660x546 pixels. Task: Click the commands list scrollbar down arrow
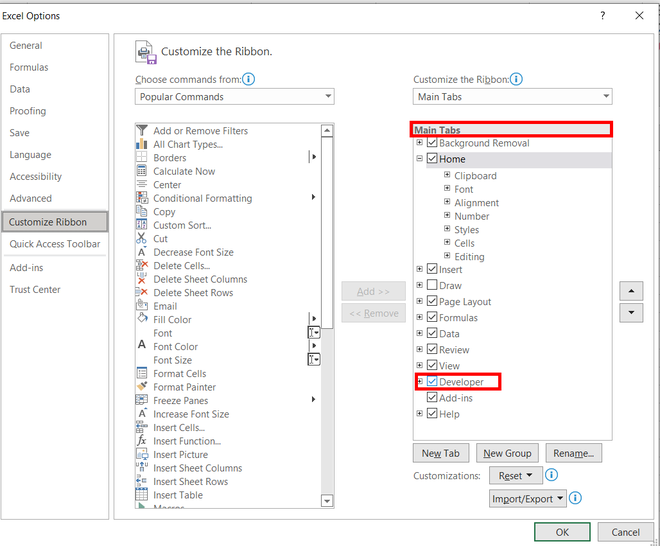[327, 501]
